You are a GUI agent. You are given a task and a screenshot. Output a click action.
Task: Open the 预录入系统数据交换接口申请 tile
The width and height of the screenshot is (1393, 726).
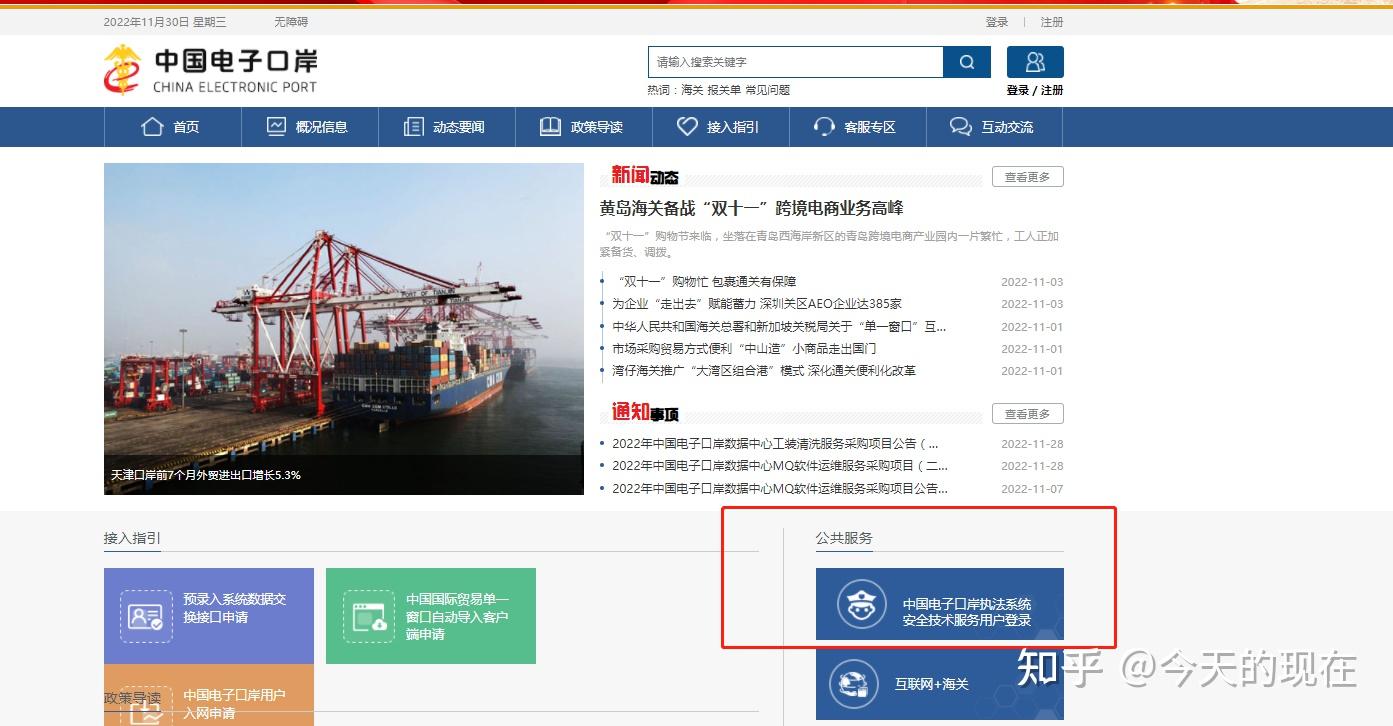209,616
